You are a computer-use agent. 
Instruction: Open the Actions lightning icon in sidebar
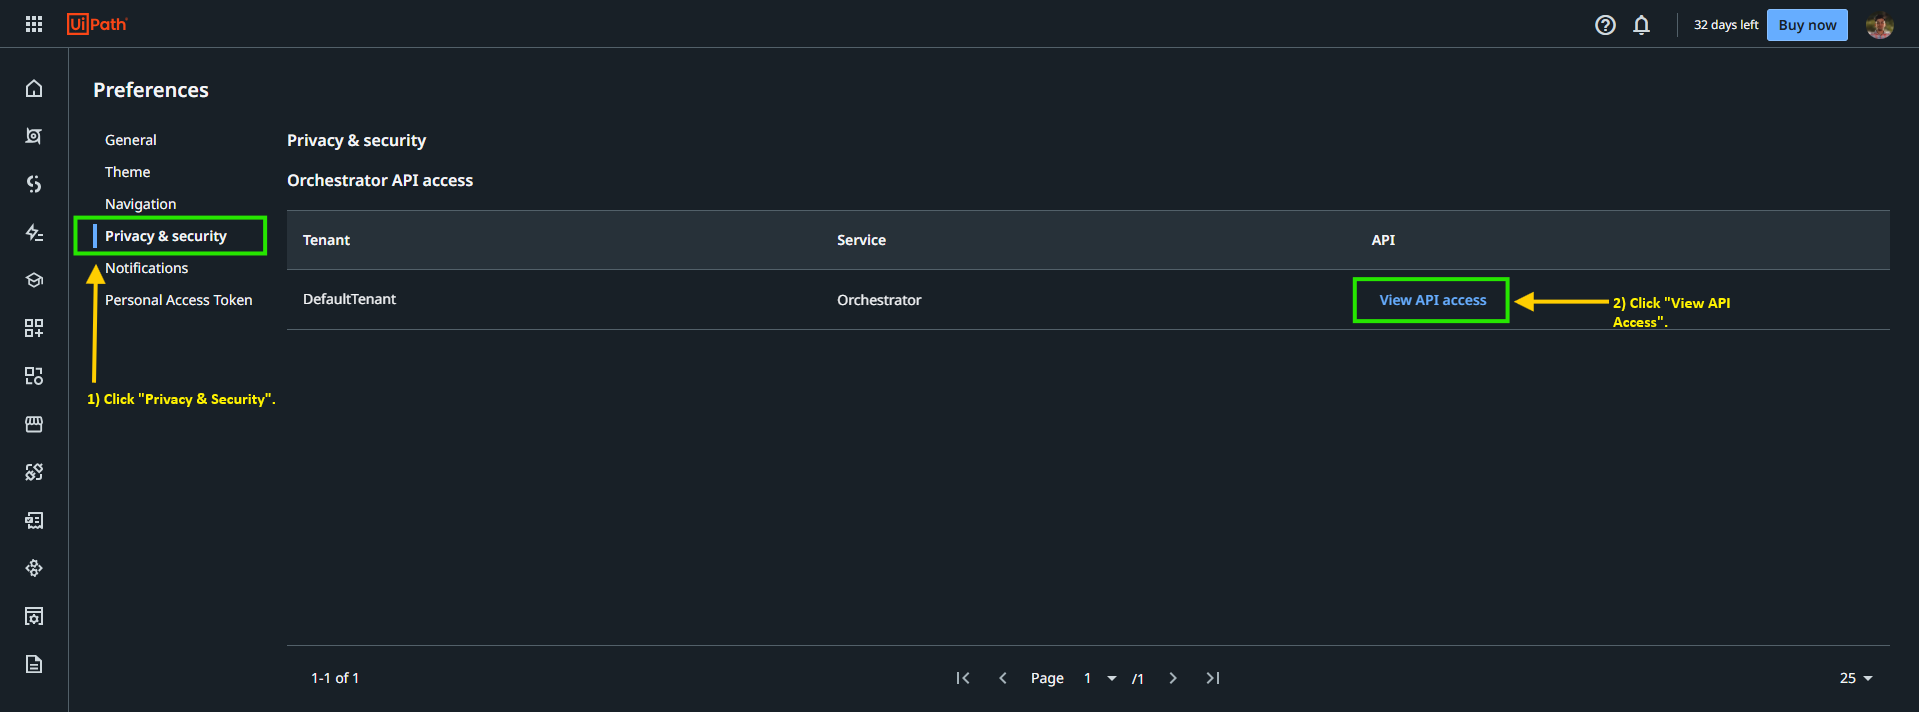coord(34,232)
